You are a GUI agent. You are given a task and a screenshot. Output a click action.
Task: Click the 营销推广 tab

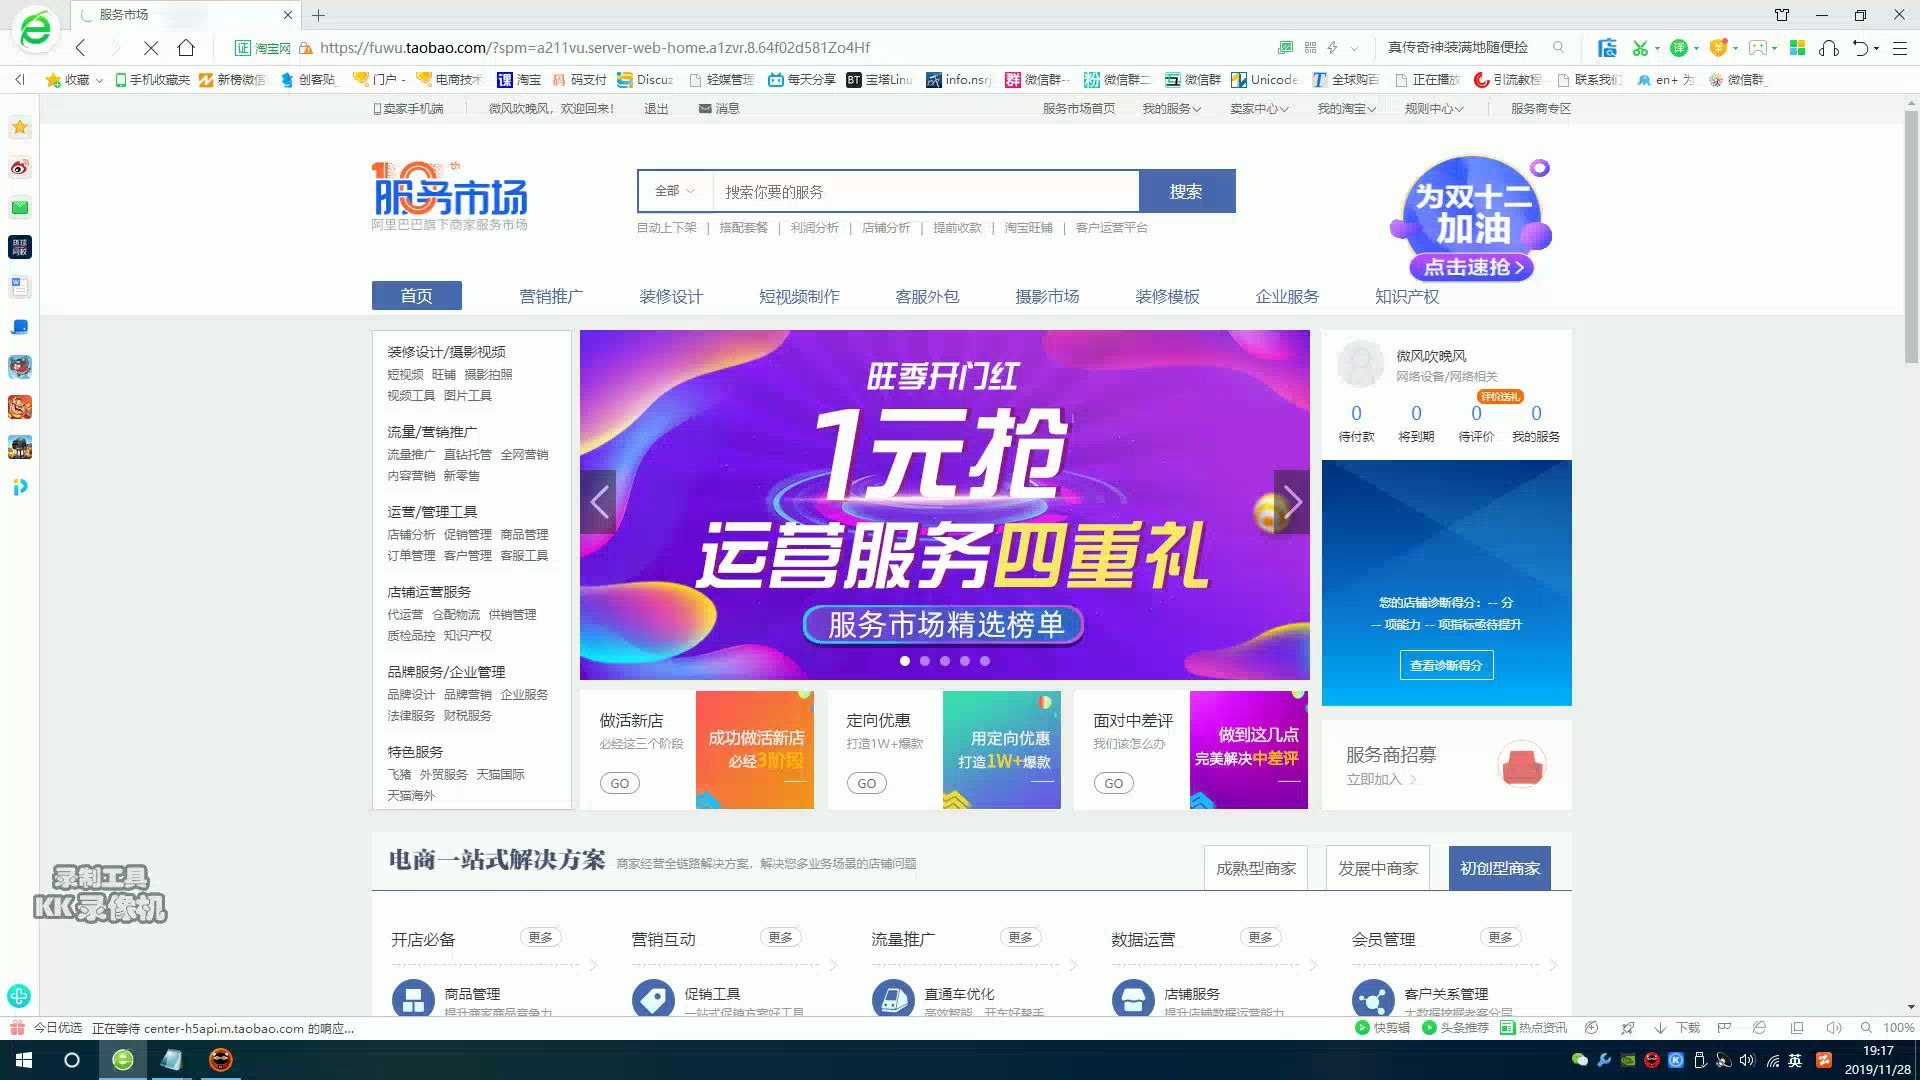tap(551, 295)
